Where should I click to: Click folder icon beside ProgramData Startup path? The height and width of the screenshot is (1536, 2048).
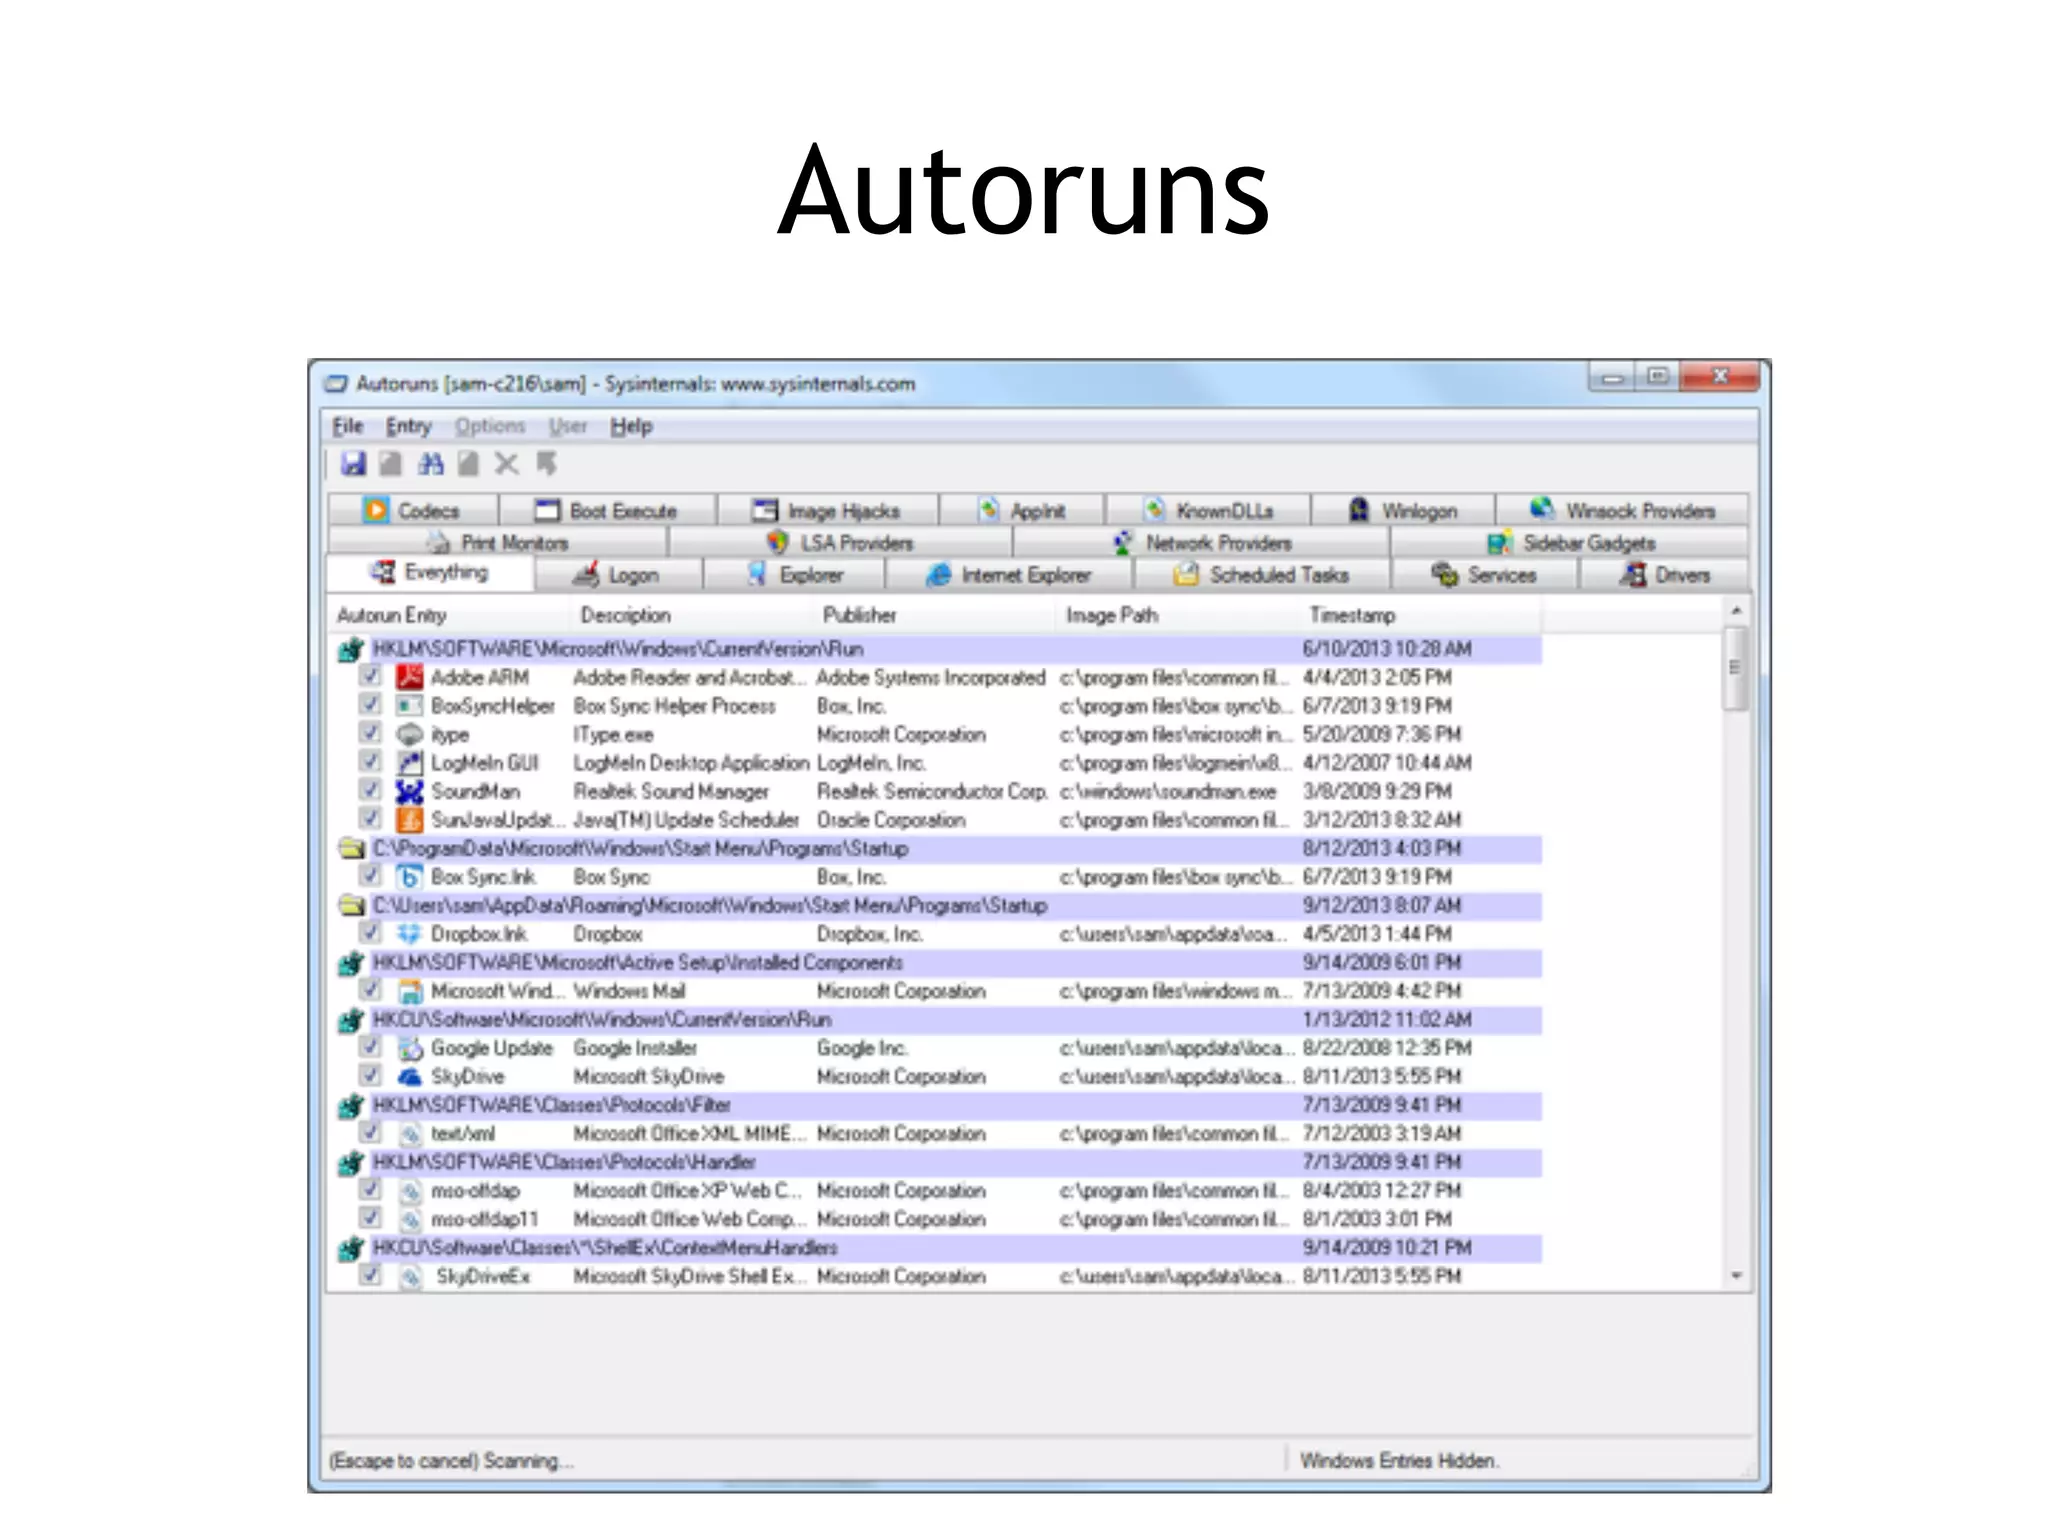click(351, 849)
